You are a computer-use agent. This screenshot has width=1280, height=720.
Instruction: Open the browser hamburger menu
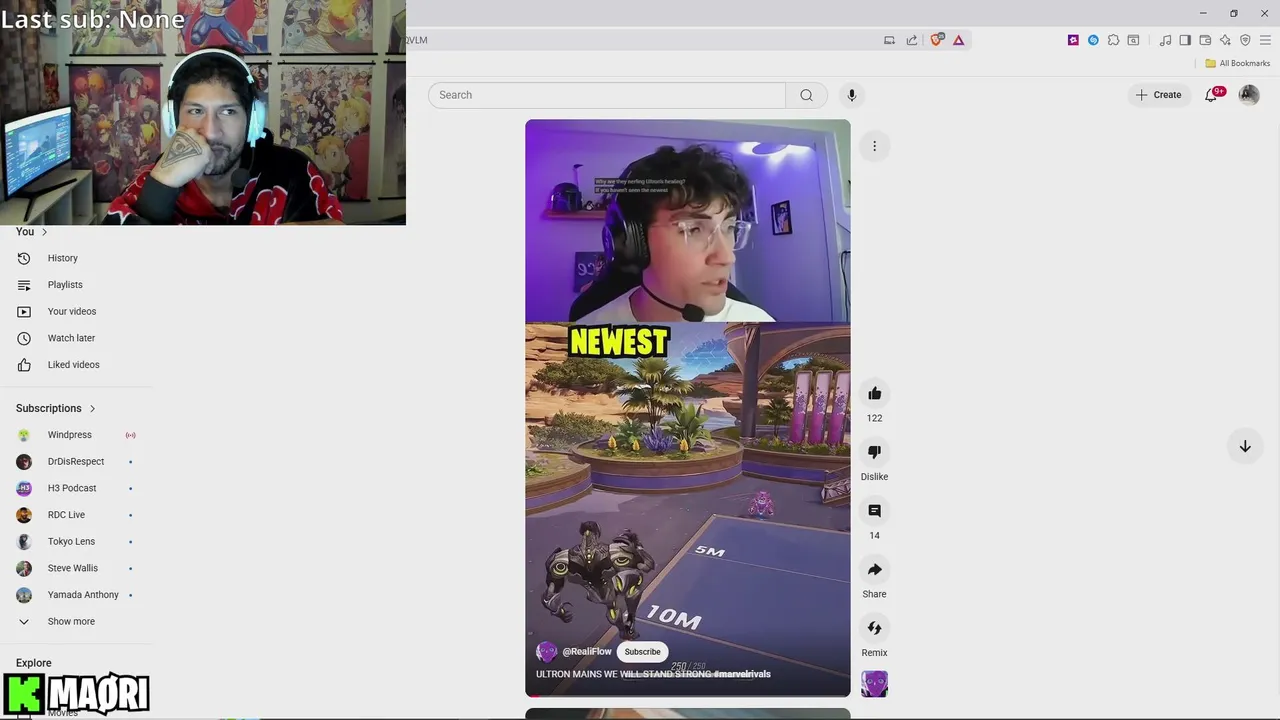point(1265,40)
